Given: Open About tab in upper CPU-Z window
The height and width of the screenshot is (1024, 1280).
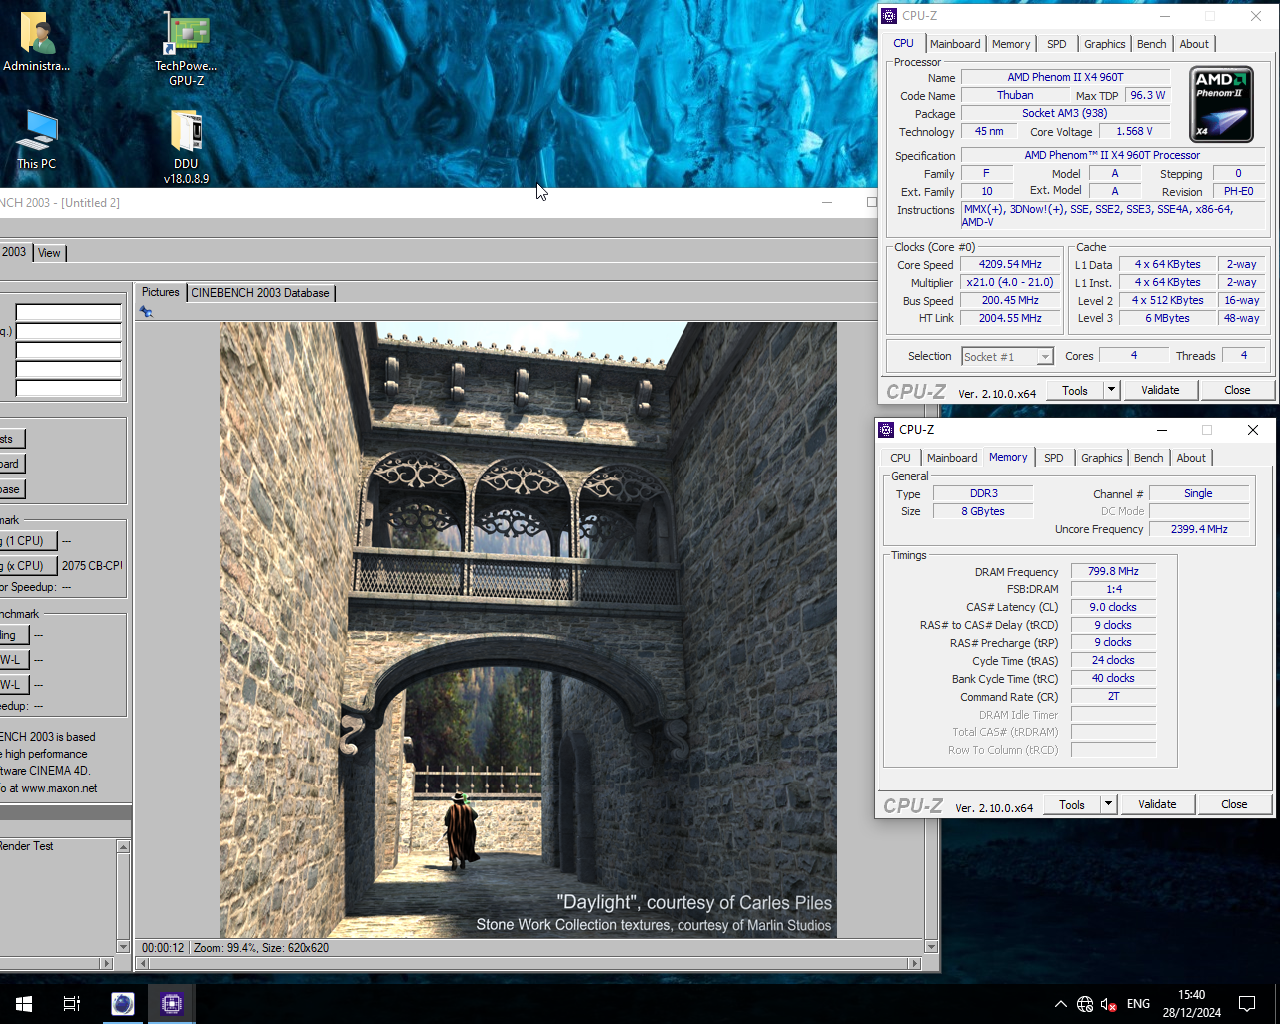Looking at the screenshot, I should (x=1194, y=44).
